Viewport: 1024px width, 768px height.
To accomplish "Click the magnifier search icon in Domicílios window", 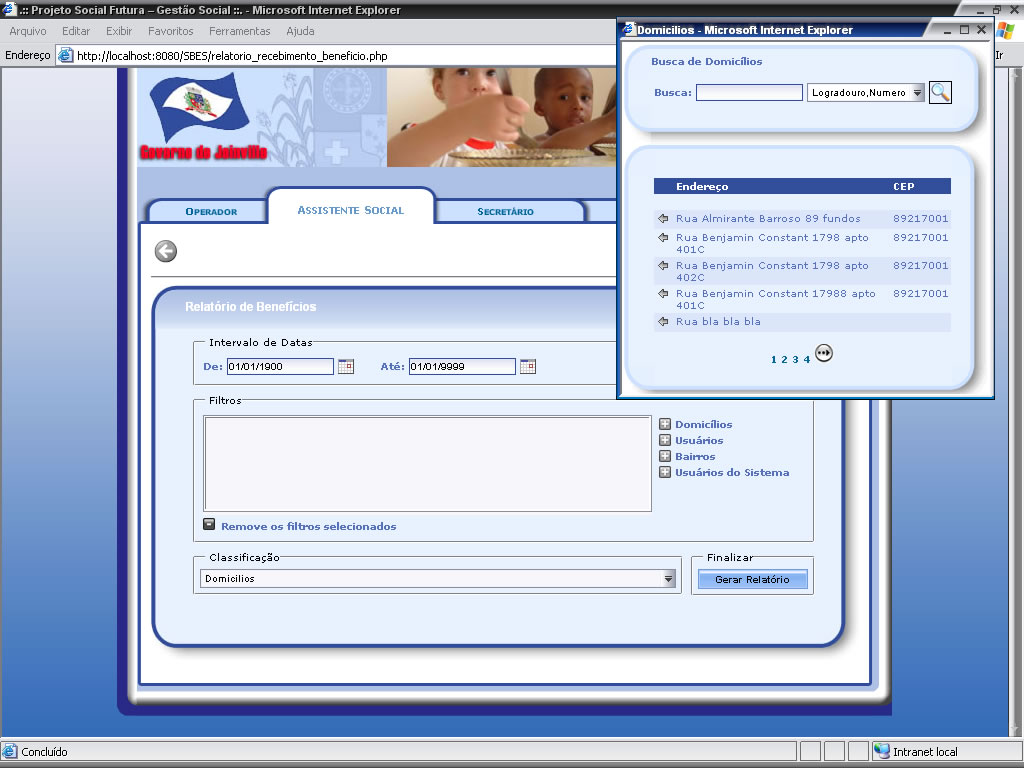I will click(940, 92).
